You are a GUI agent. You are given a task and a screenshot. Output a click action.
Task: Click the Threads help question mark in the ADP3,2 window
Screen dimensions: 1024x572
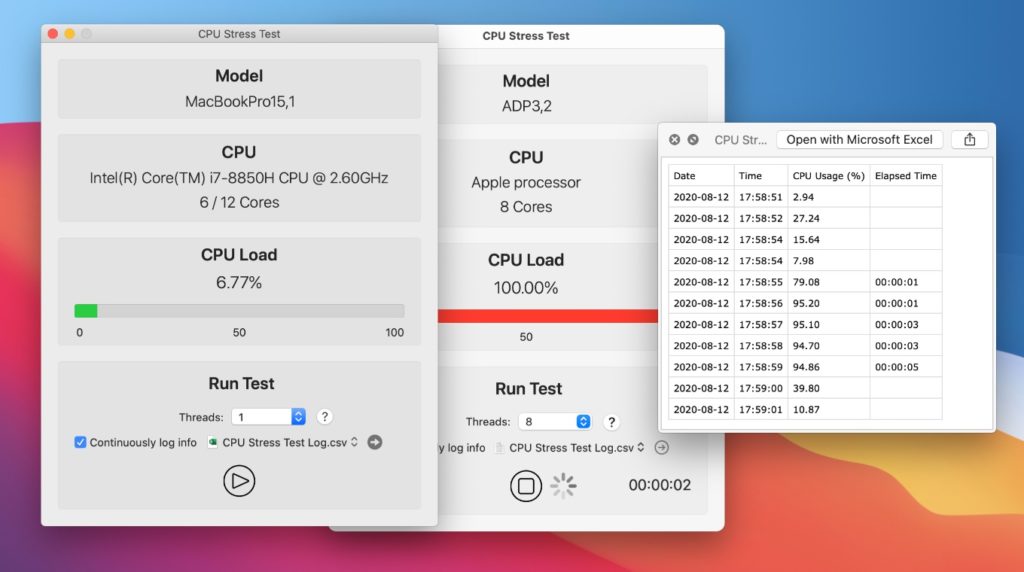611,422
